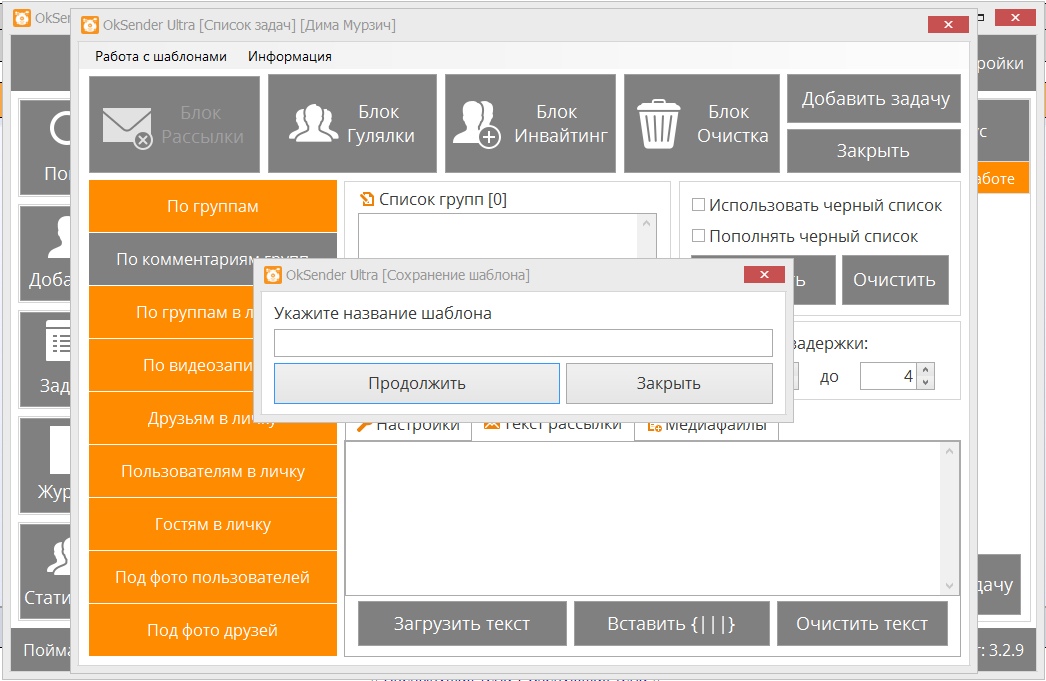Screen dimensions: 1046x681
Task: Open the Работа с шаблонами menu
Action: pos(161,57)
